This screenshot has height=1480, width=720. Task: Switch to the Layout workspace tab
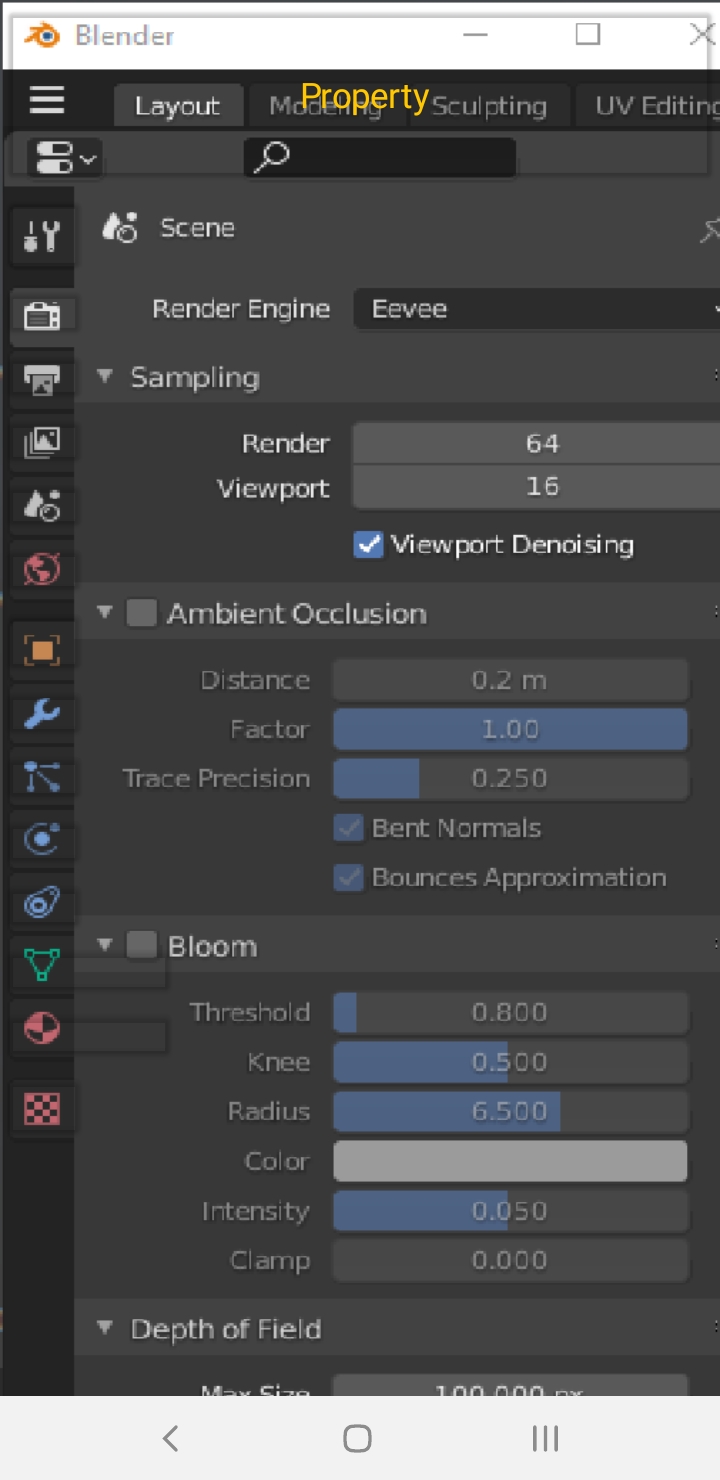[x=177, y=106]
